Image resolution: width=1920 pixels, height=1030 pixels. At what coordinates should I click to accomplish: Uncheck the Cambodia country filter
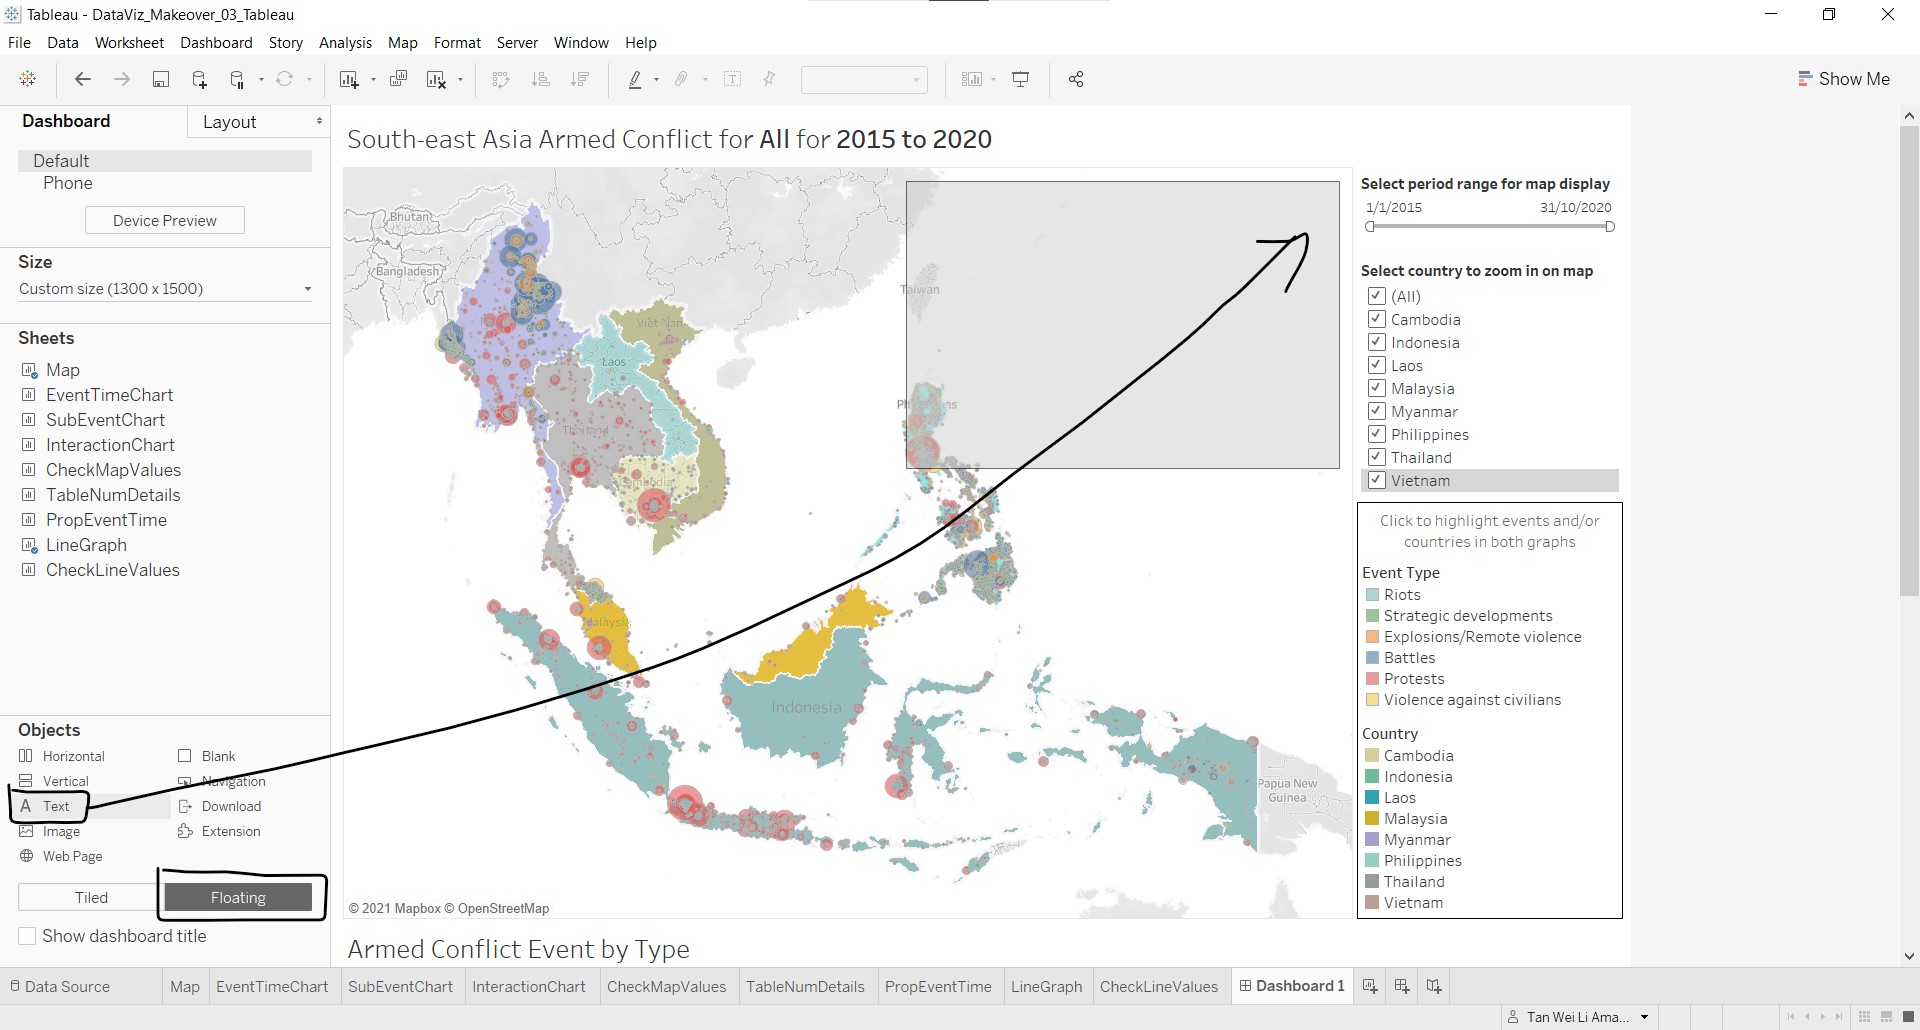1377,319
